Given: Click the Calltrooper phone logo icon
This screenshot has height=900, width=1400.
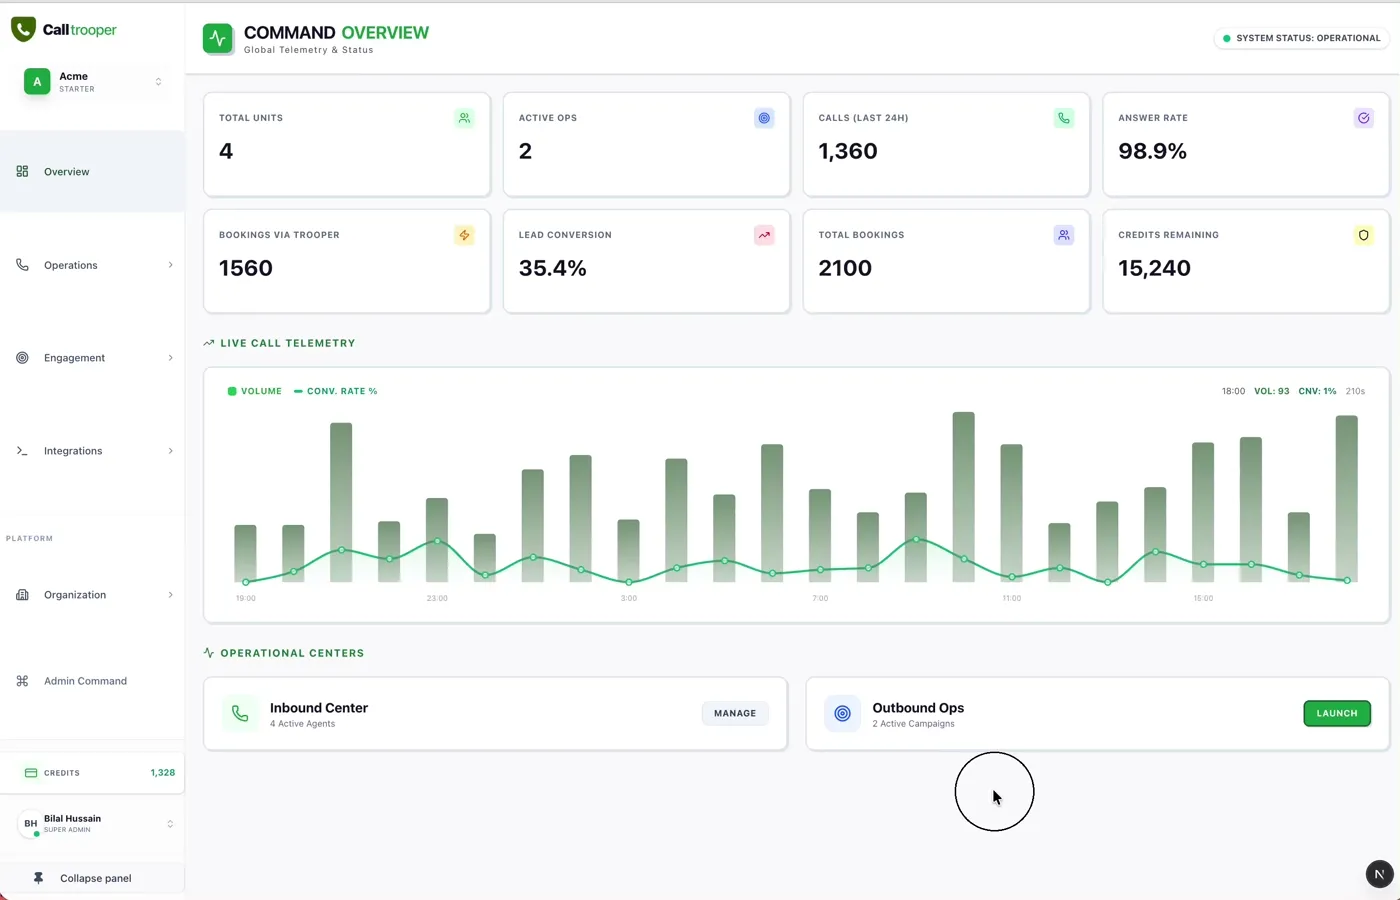Looking at the screenshot, I should 22,28.
